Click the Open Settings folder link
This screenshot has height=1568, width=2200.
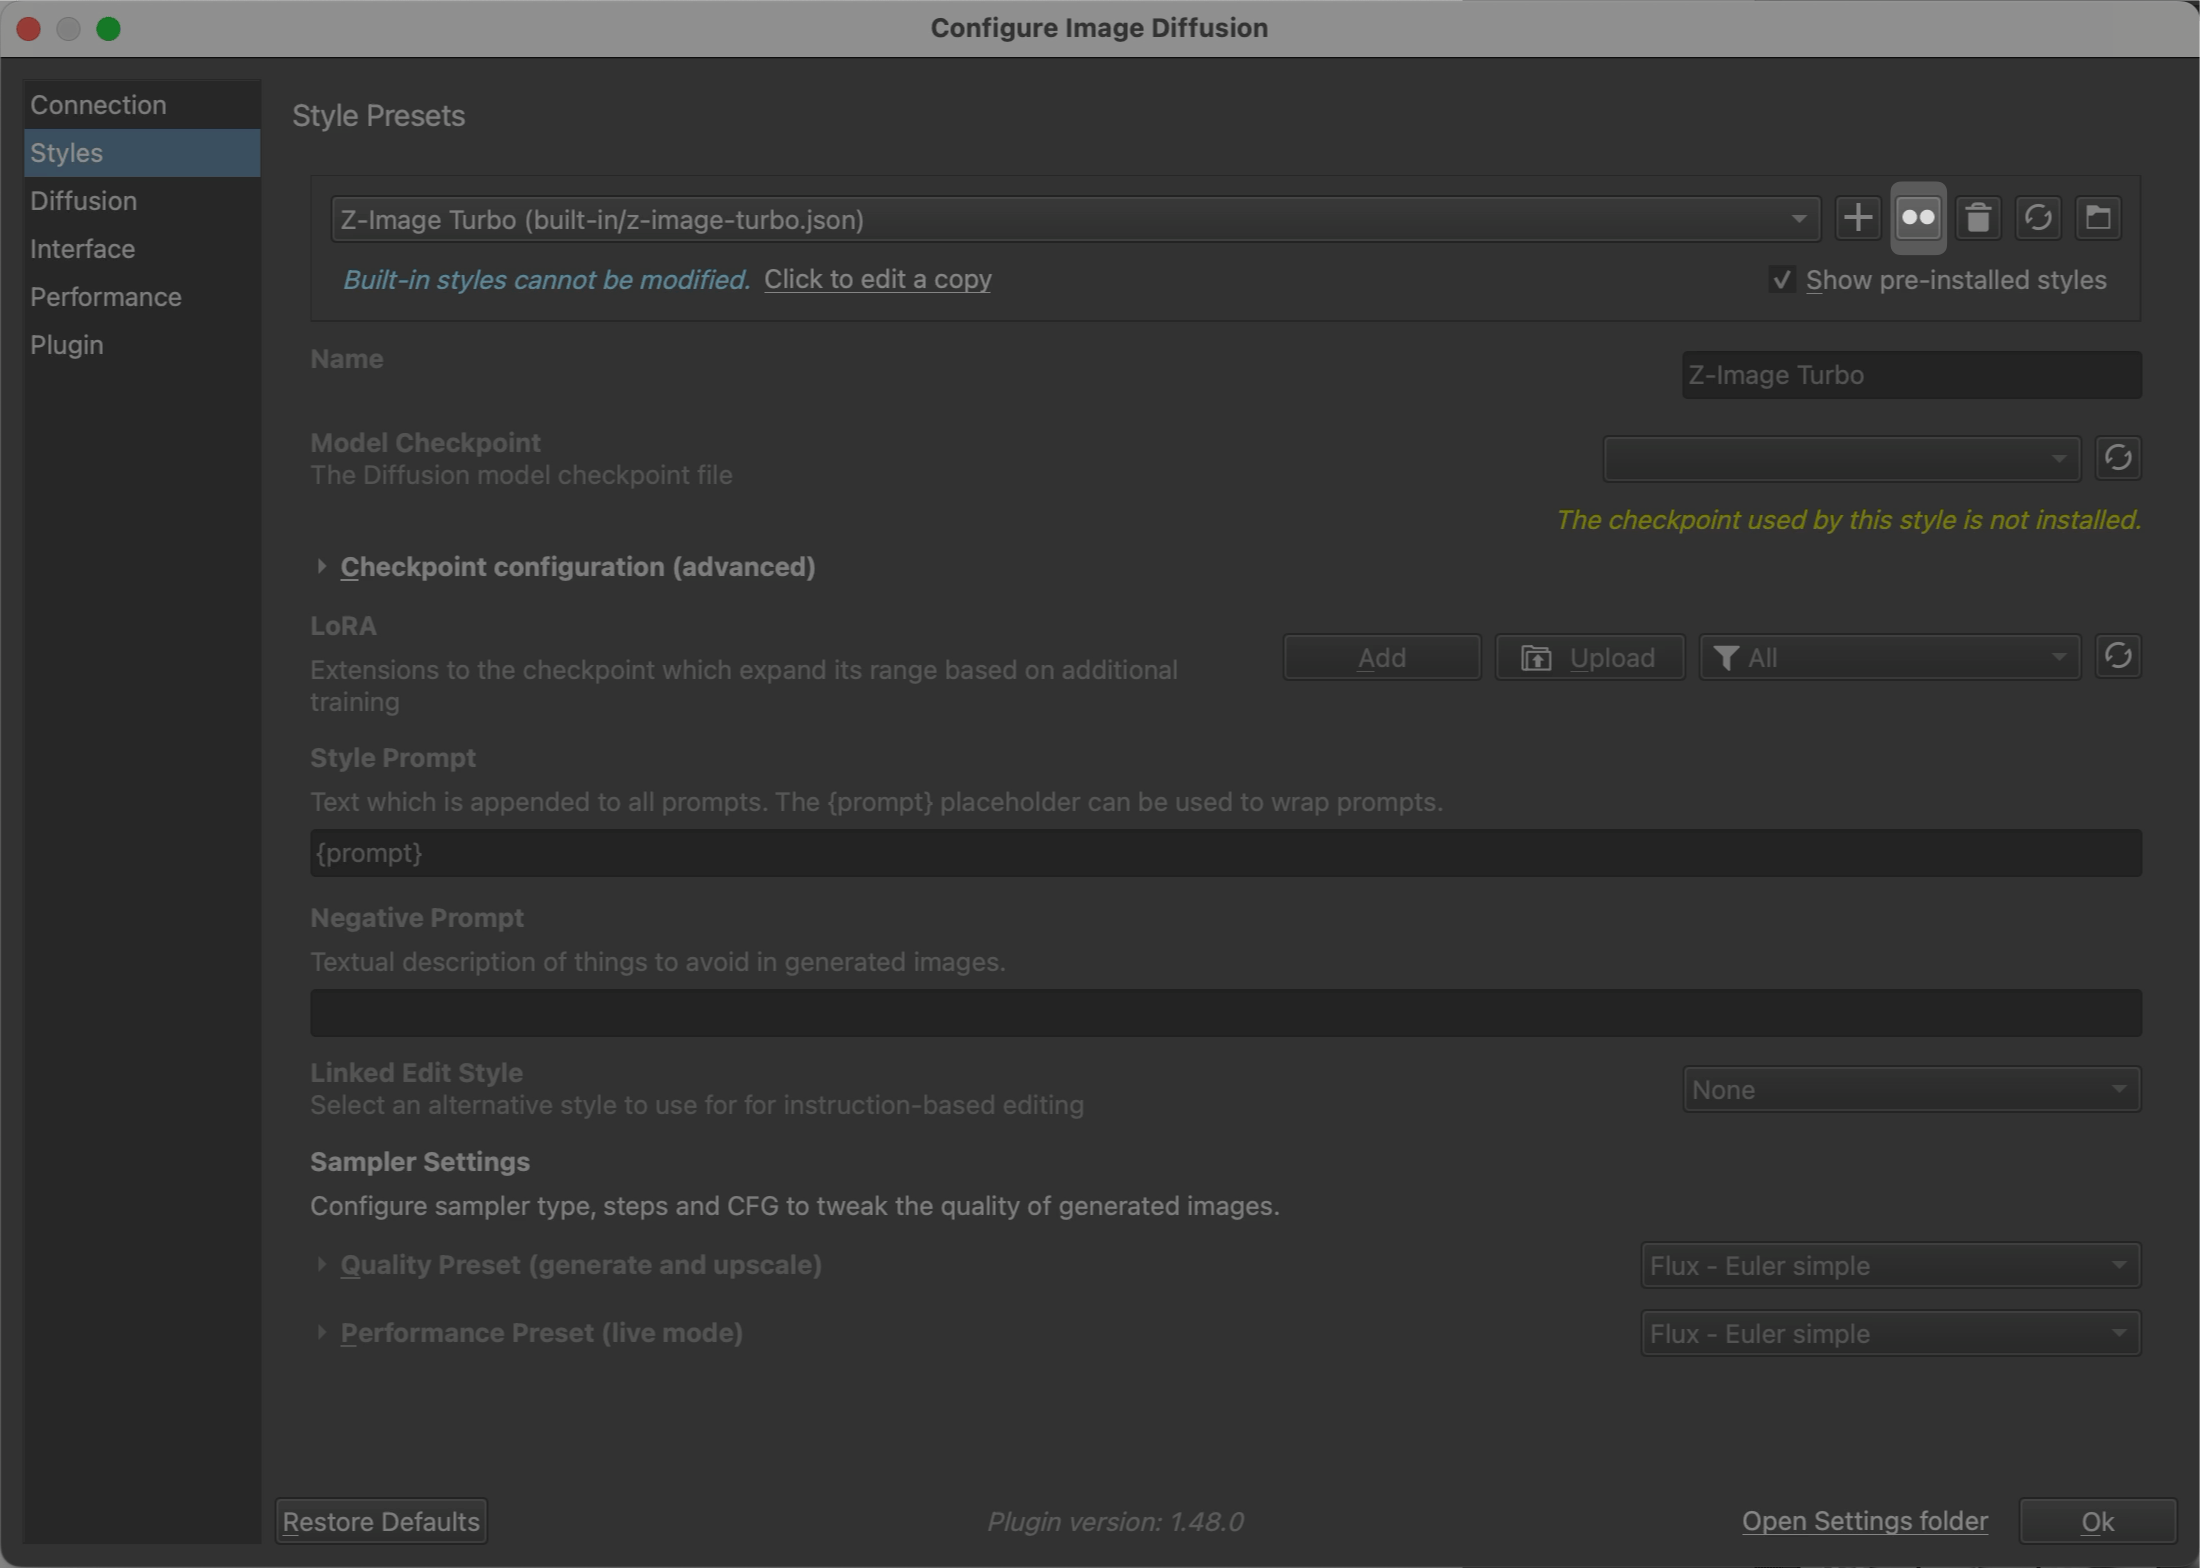point(1864,1521)
